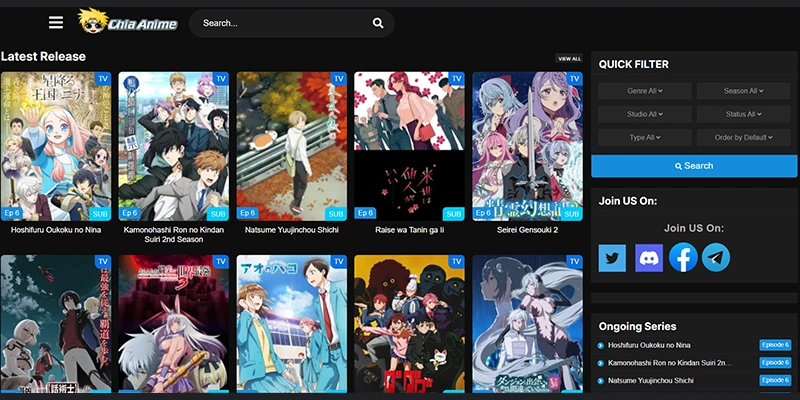Open Kamonohashi Ron no Kindan Suiri 2nd Season title

[x=173, y=235]
